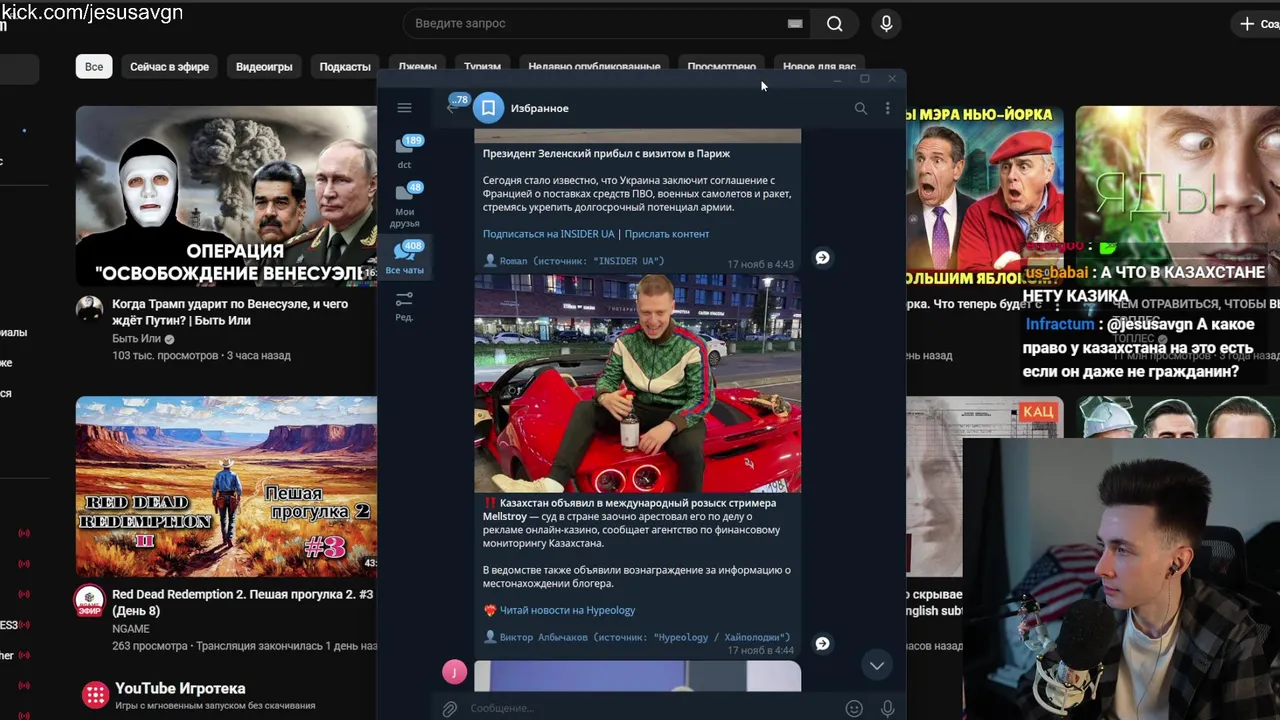Open the dct folder in Telegram
Viewport: 1280px width, 720px height.
click(x=405, y=152)
